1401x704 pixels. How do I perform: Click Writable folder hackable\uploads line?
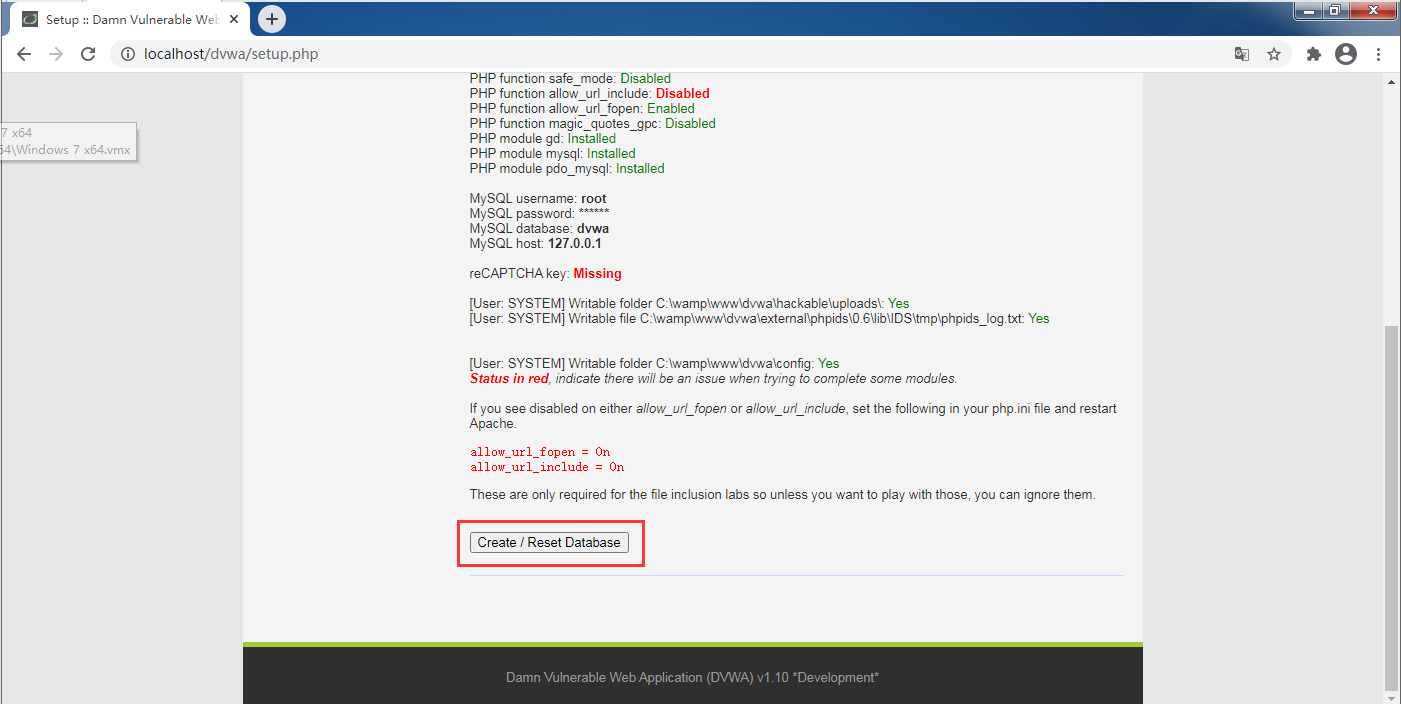[689, 303]
